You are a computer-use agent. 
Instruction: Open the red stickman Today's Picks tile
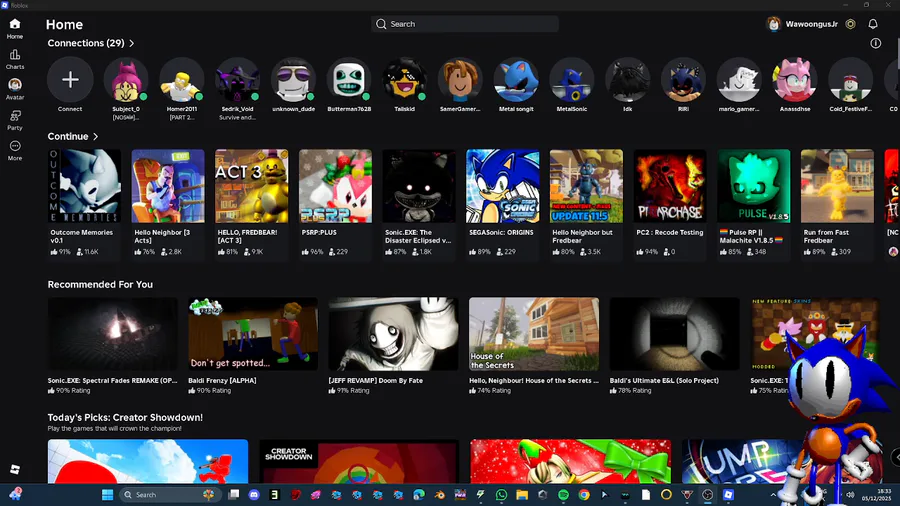pyautogui.click(x=148, y=461)
